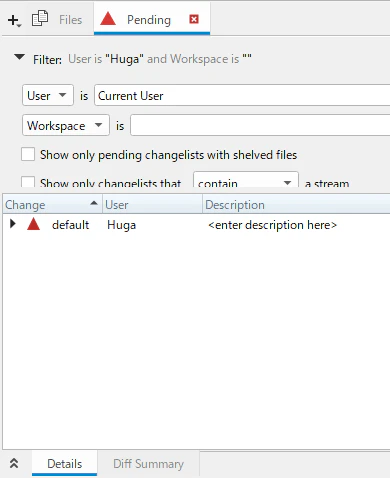This screenshot has height=478, width=390.
Task: Sort by the Description column header
Action: pos(296,204)
